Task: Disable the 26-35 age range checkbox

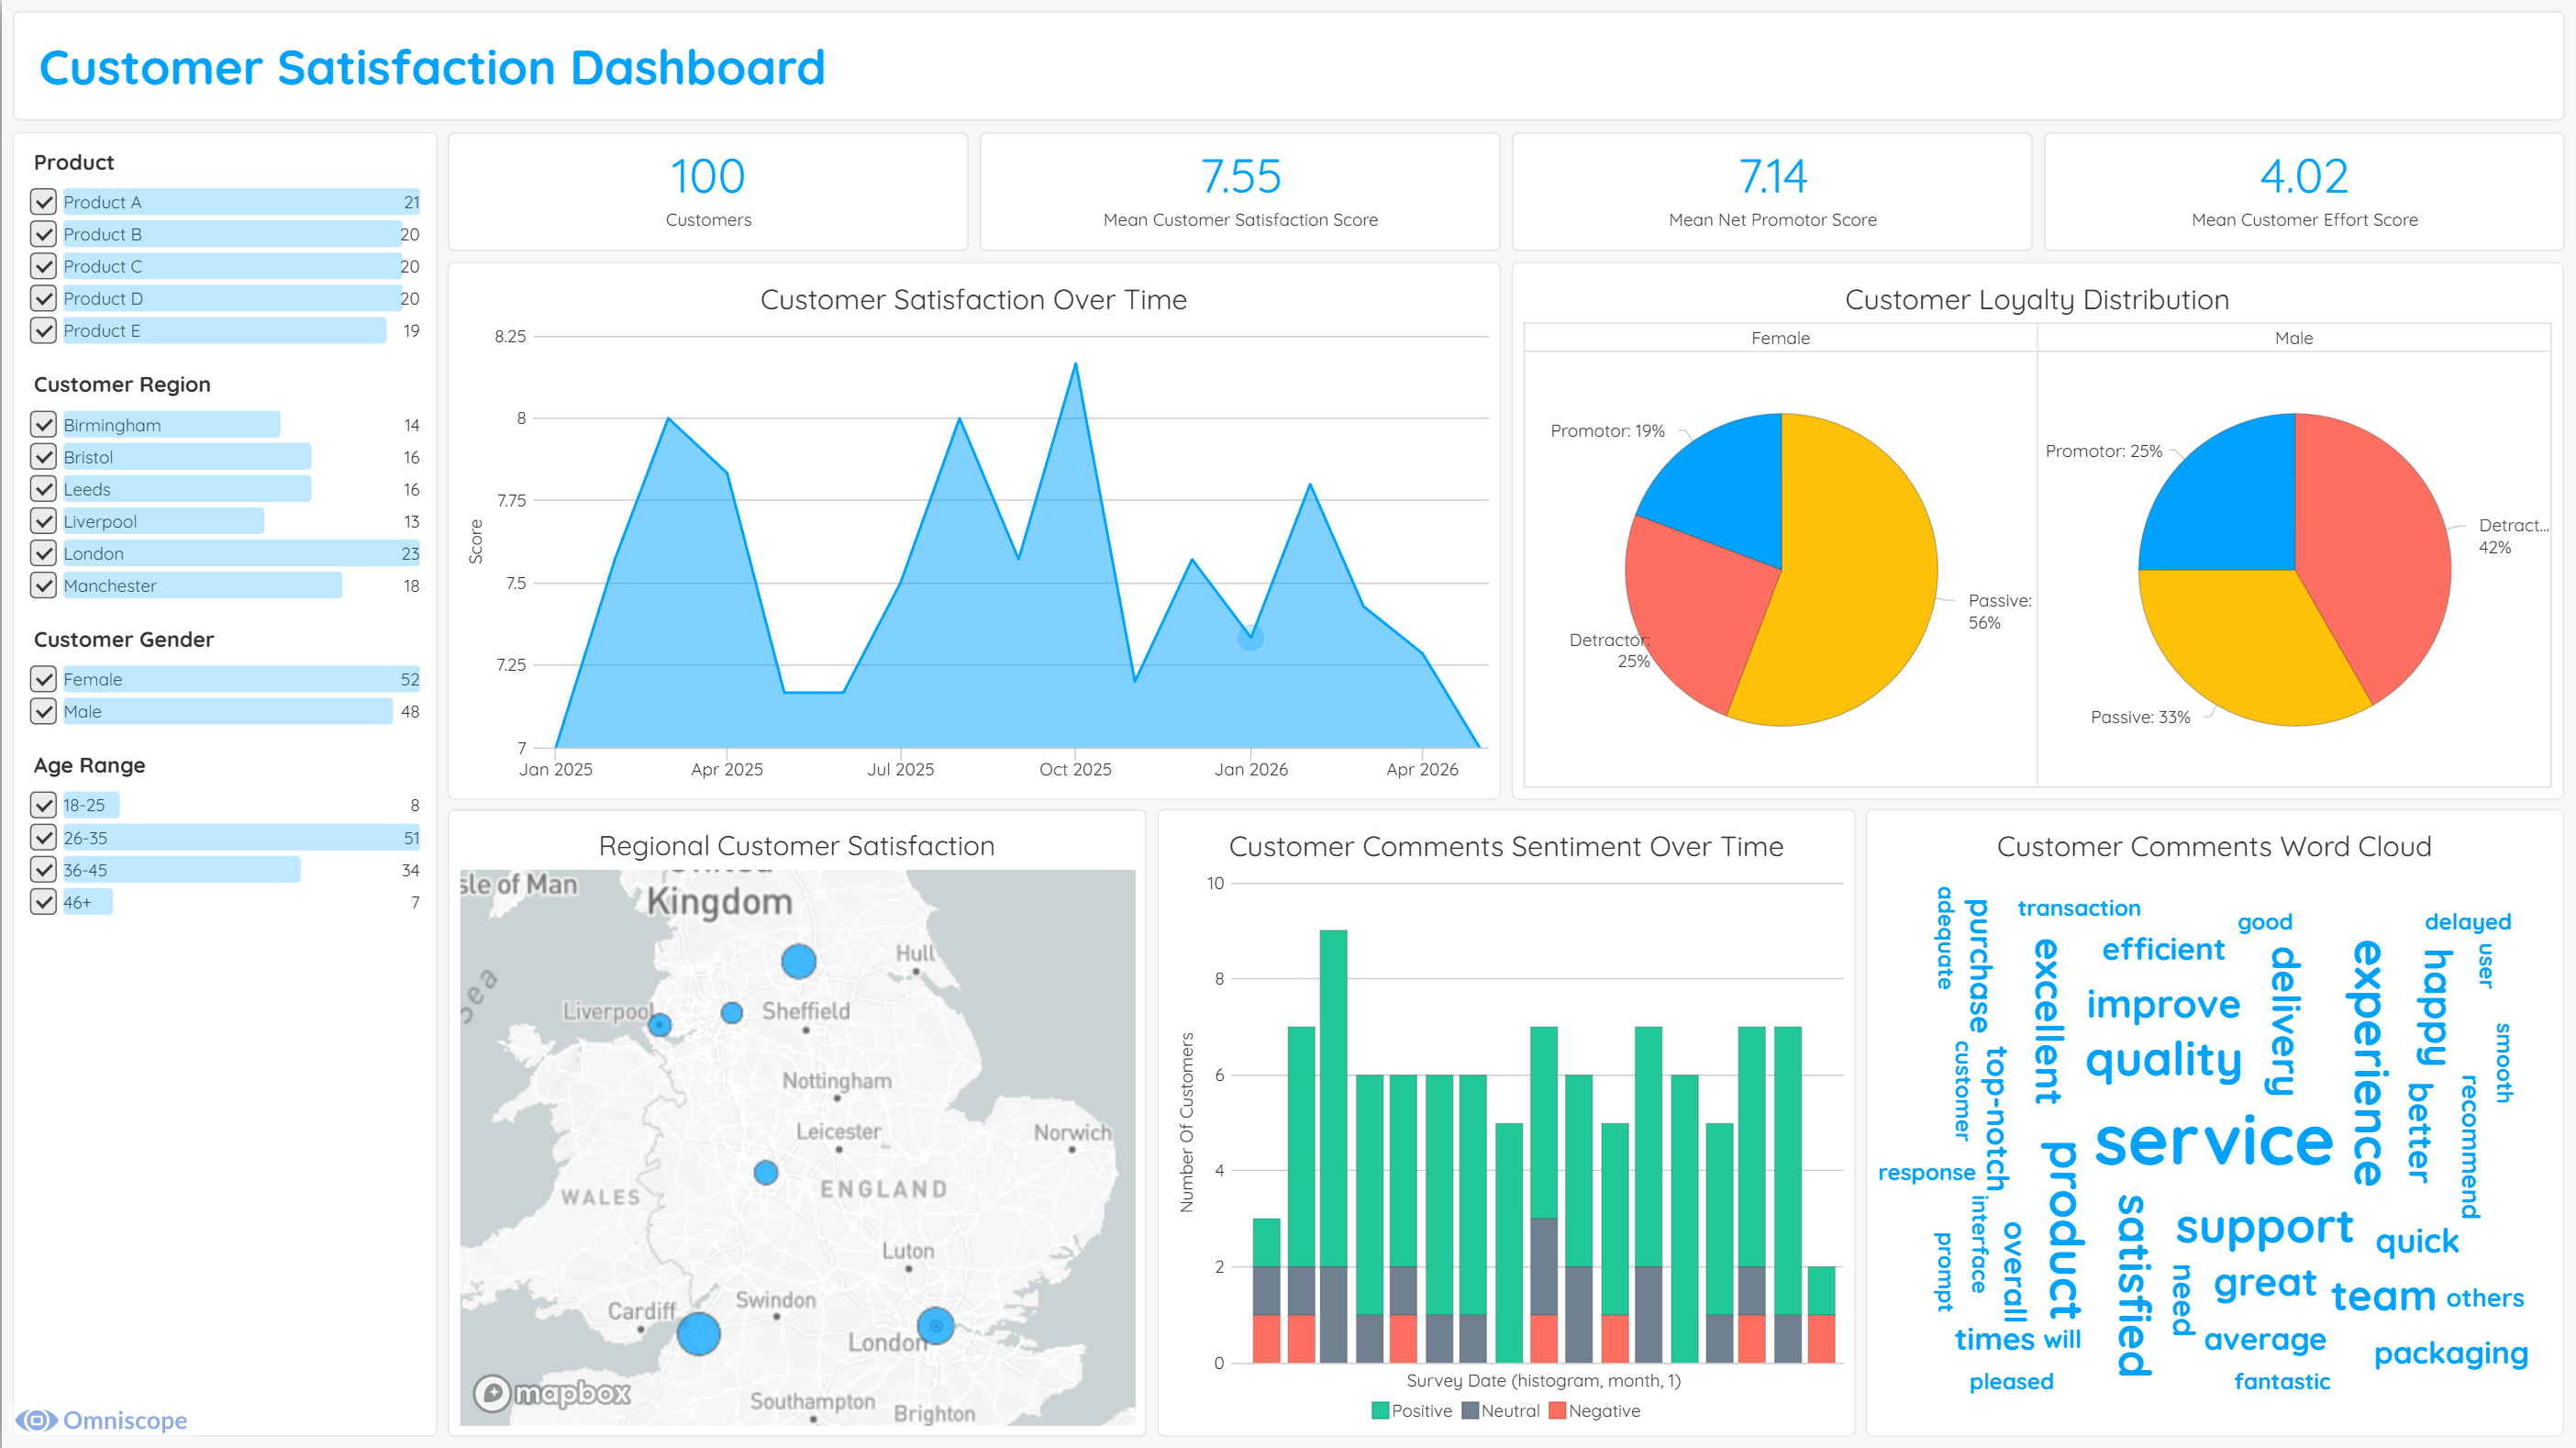Action: point(43,838)
